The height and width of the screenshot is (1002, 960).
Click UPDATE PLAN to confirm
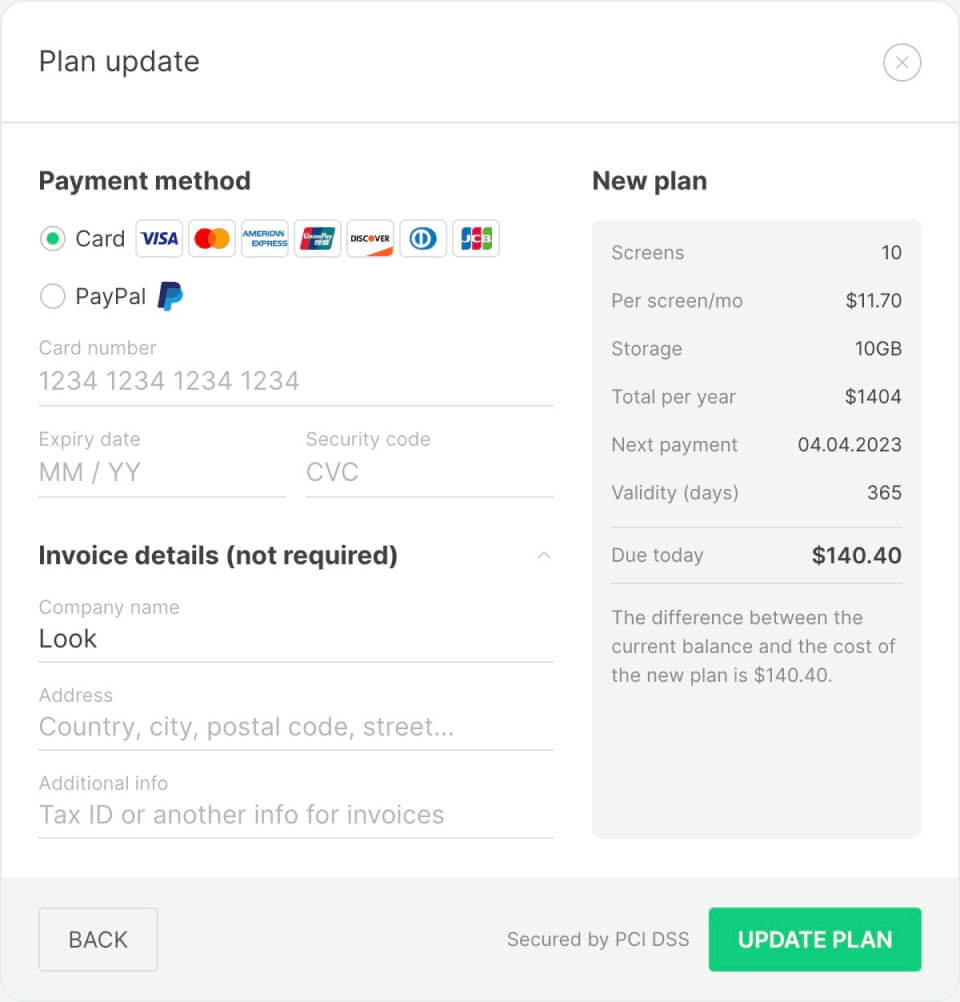pyautogui.click(x=814, y=939)
